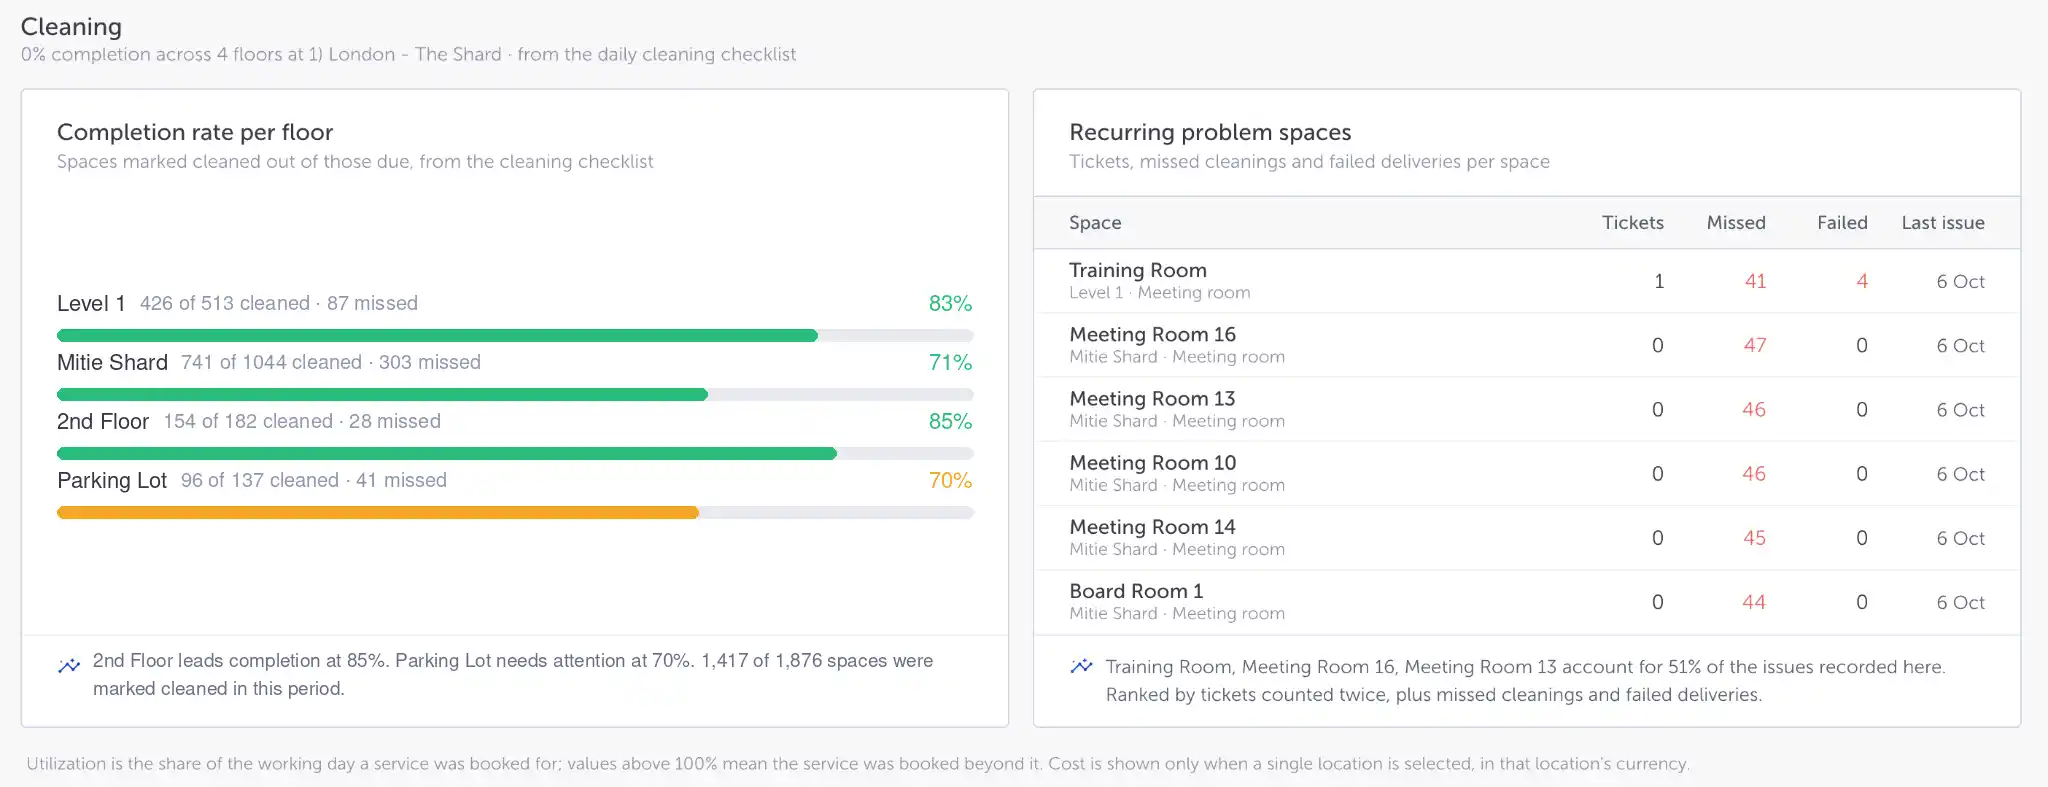
Task: Open the Meeting Room 16 row
Action: pos(1527,345)
